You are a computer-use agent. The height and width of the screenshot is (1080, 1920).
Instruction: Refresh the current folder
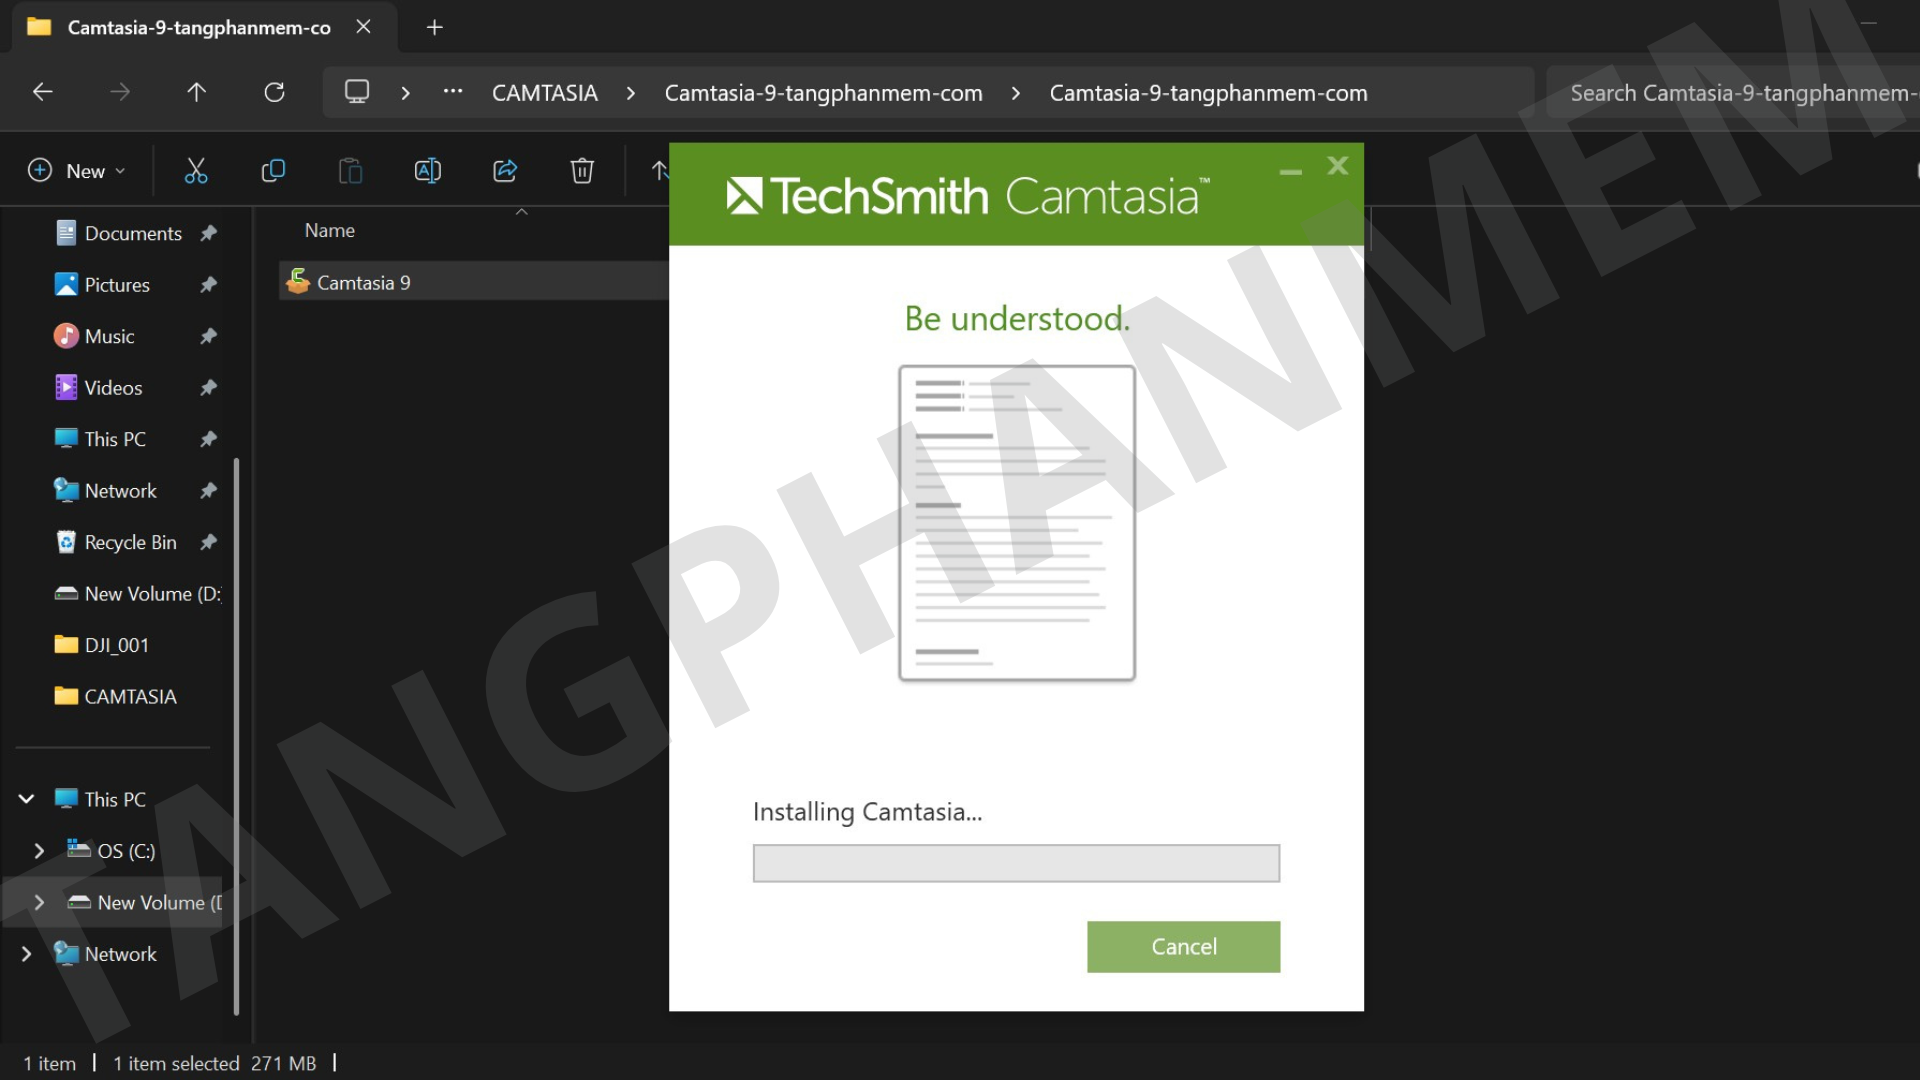(274, 93)
